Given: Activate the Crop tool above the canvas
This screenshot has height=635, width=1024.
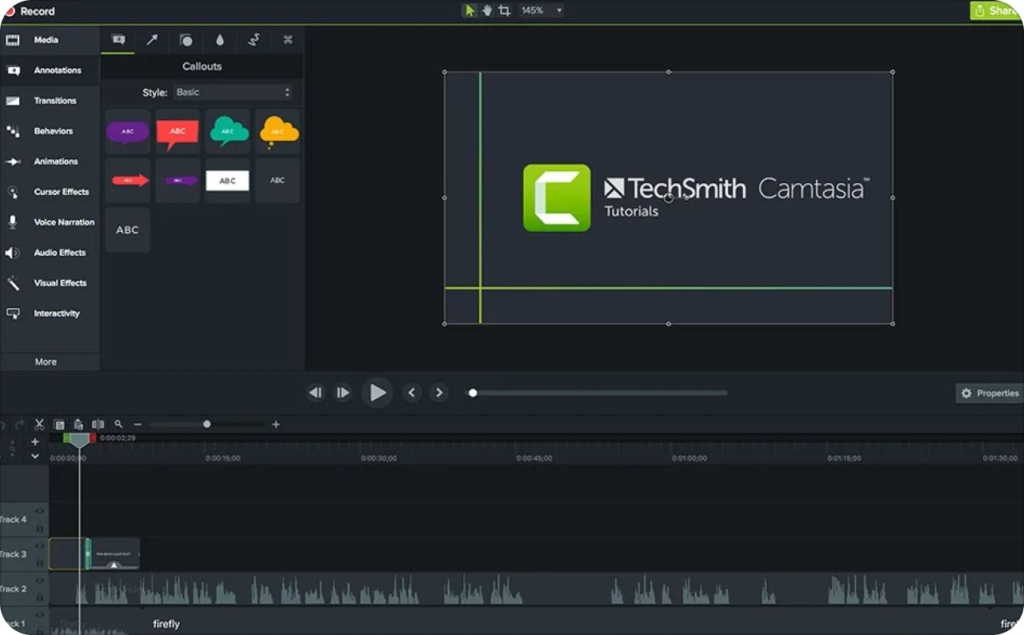Looking at the screenshot, I should click(505, 10).
